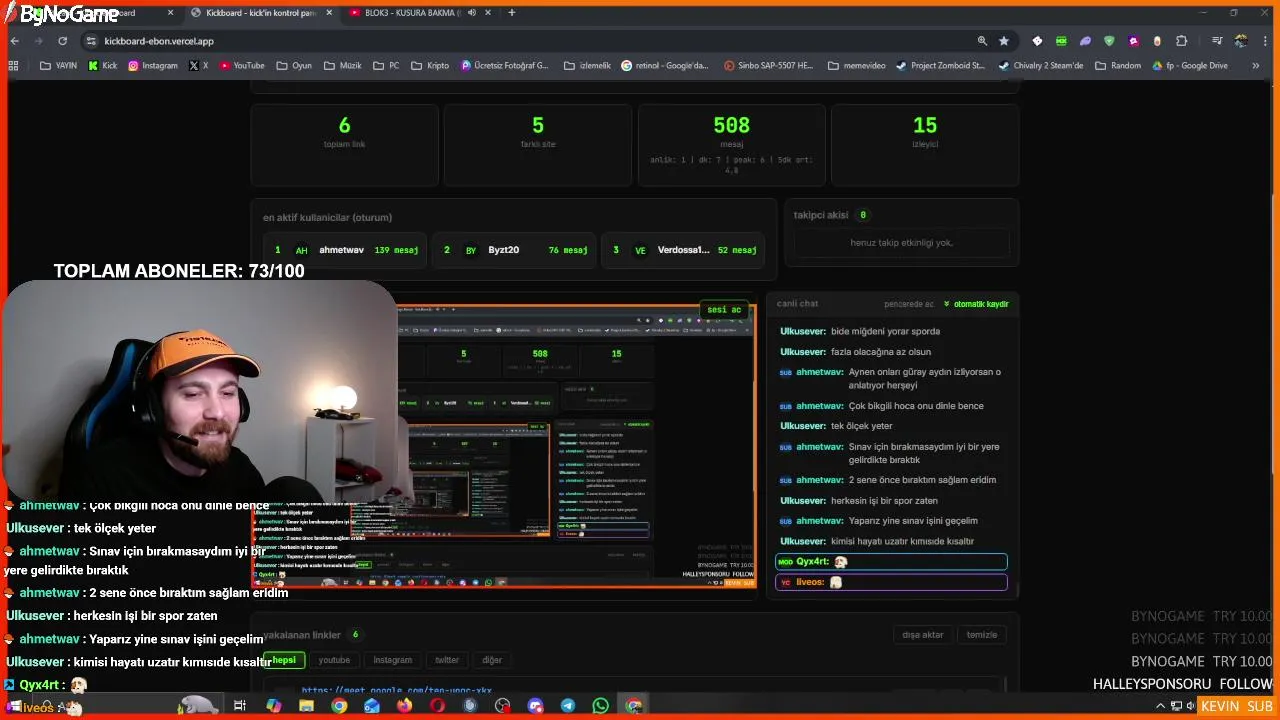Open the retinol Google search bookmark
The width and height of the screenshot is (1280, 720).
[665, 66]
